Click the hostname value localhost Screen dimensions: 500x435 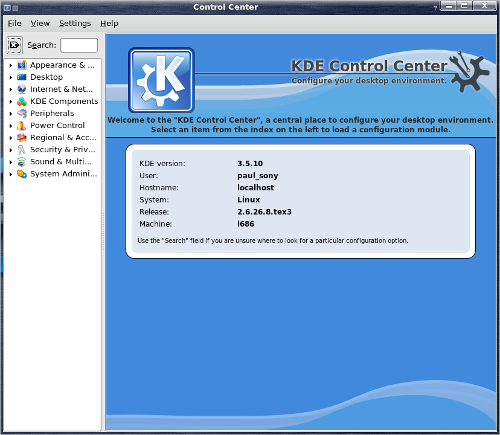coord(255,187)
